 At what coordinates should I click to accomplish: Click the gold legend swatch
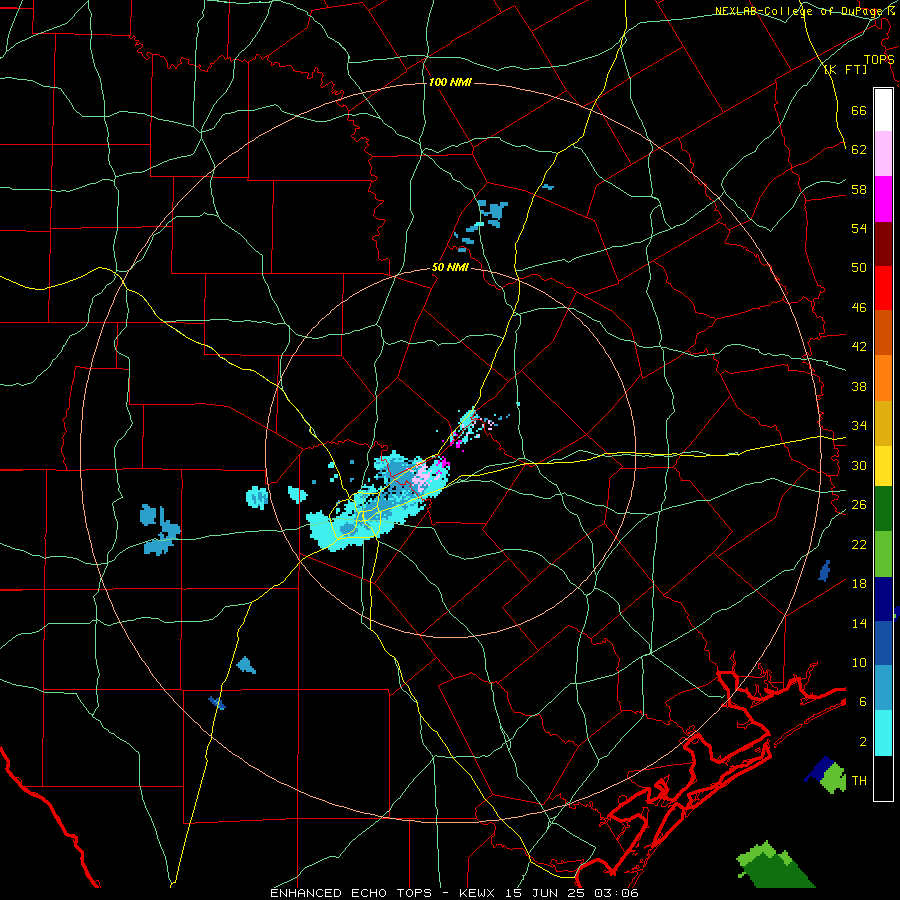[883, 422]
